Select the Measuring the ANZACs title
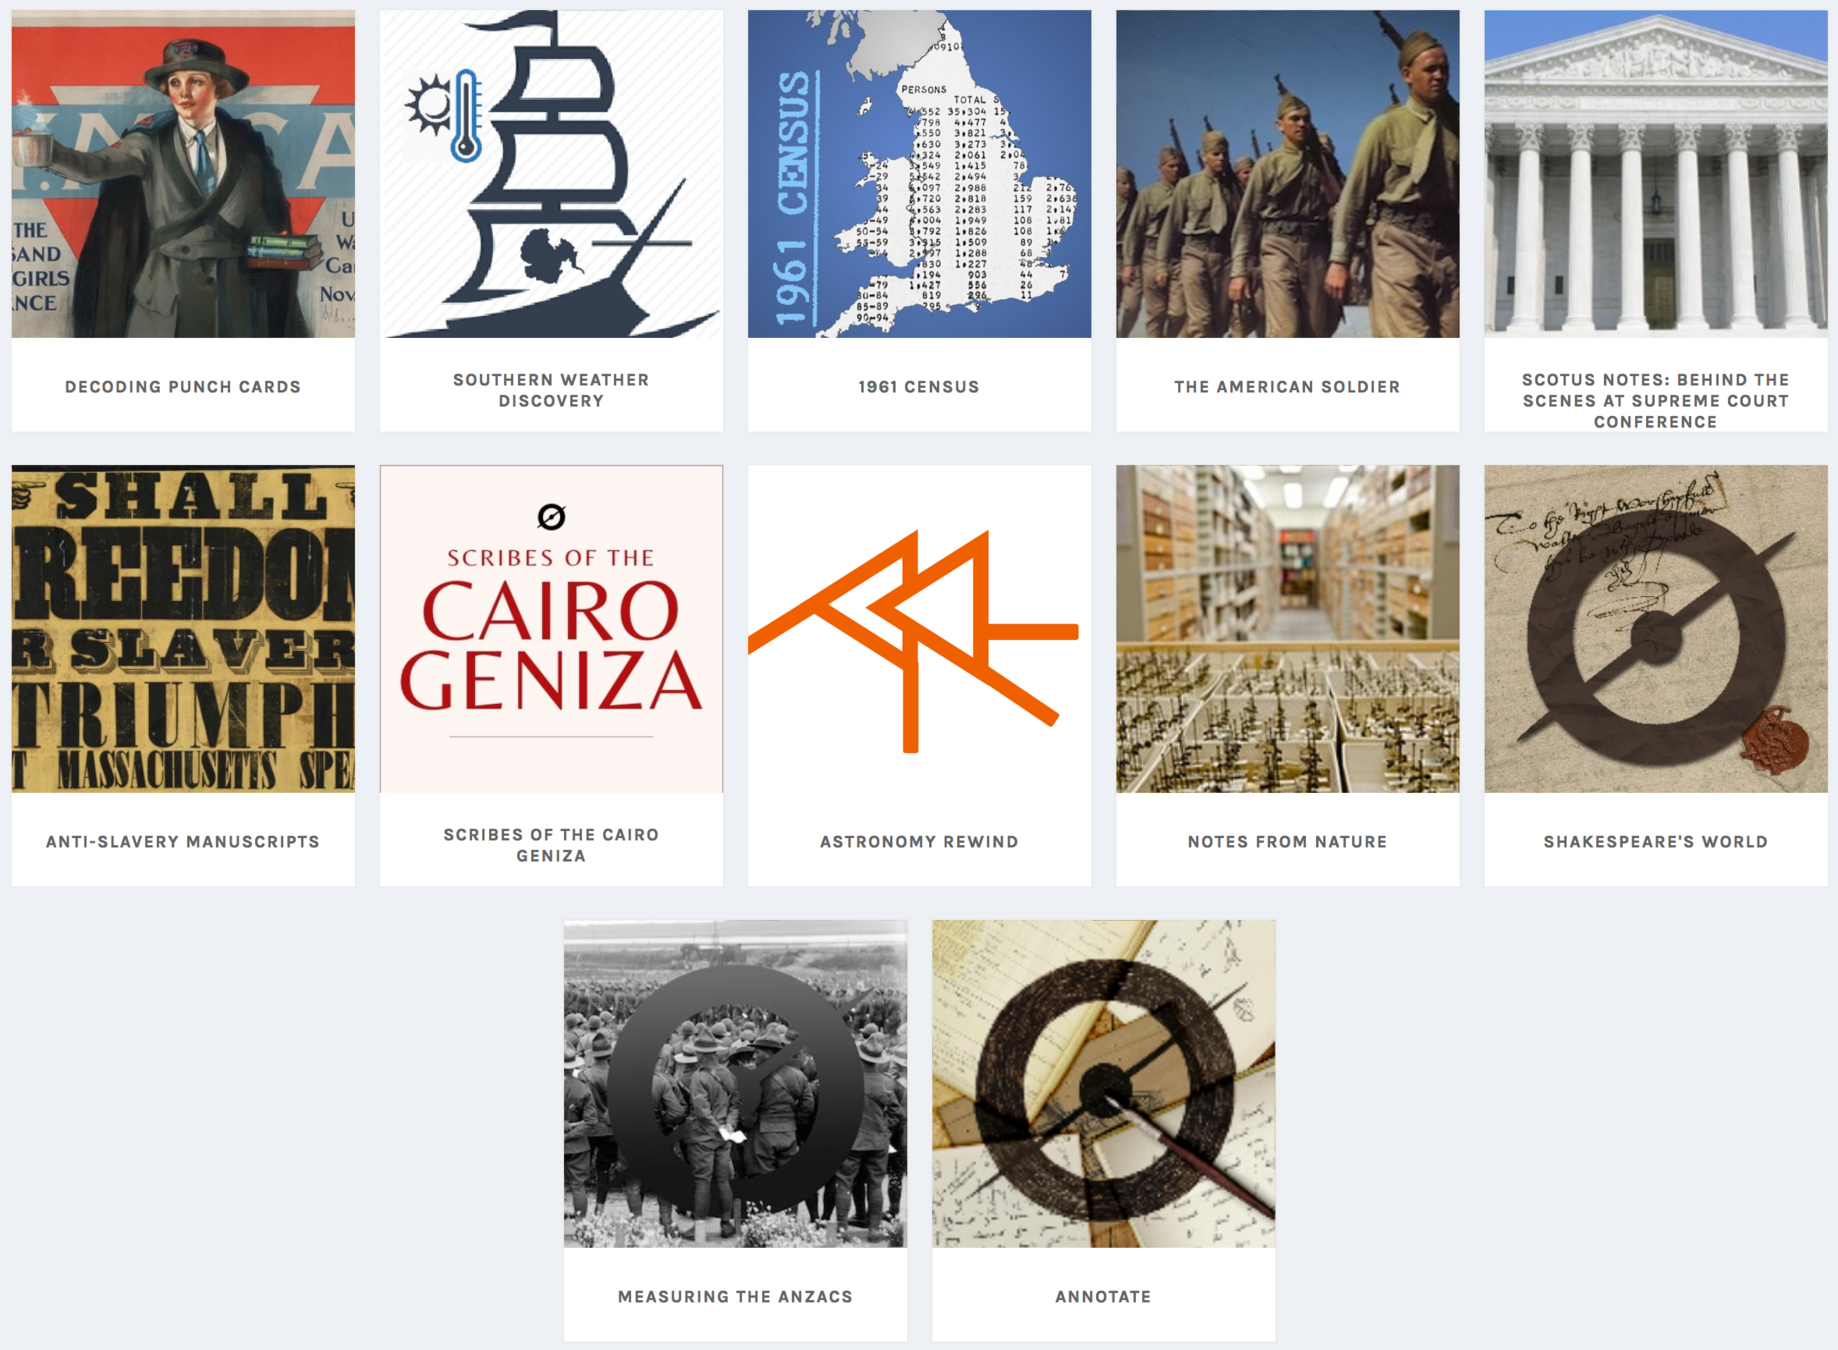 click(x=735, y=1297)
